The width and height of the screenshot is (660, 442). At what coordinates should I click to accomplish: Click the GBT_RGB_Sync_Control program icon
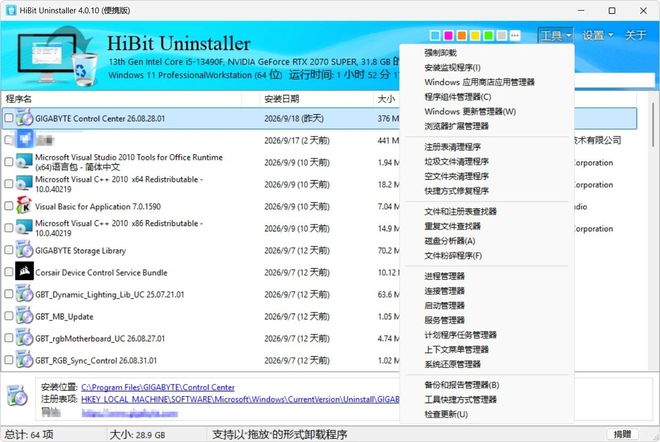pyautogui.click(x=24, y=360)
